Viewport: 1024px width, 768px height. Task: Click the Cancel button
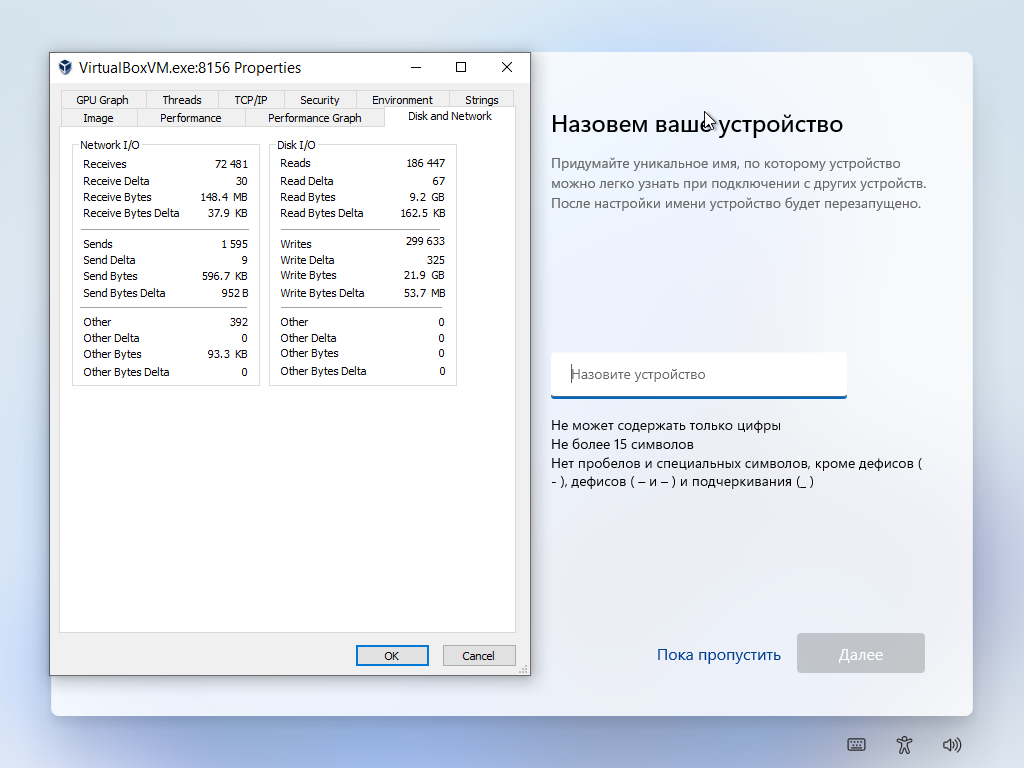(479, 656)
